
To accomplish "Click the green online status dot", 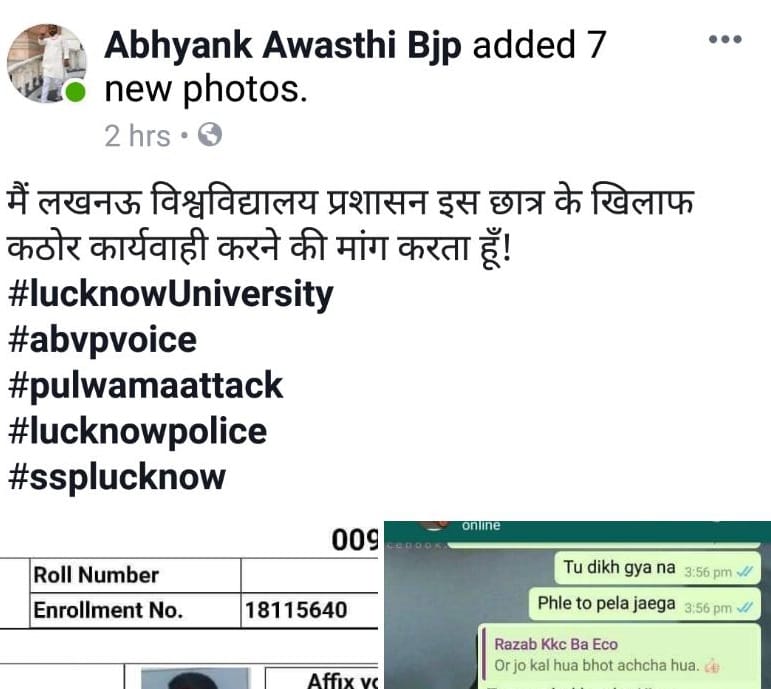I will pos(75,92).
